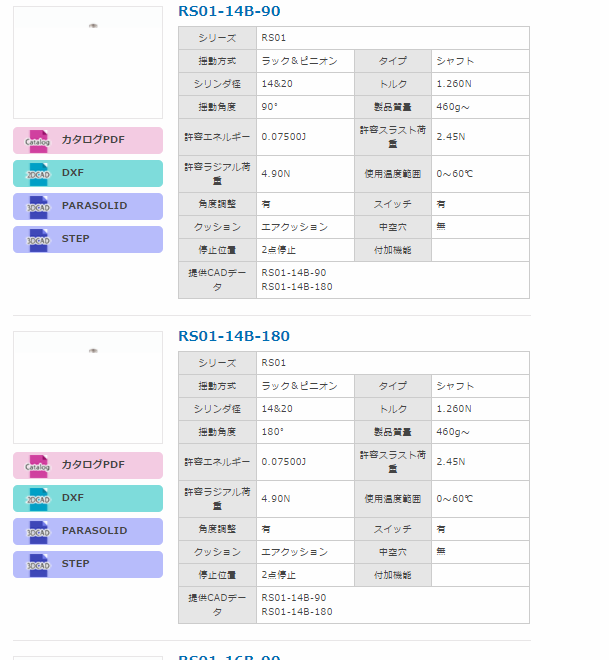
Task: Click the Catalog icon for RS01-14B-180
Action: pos(38,466)
